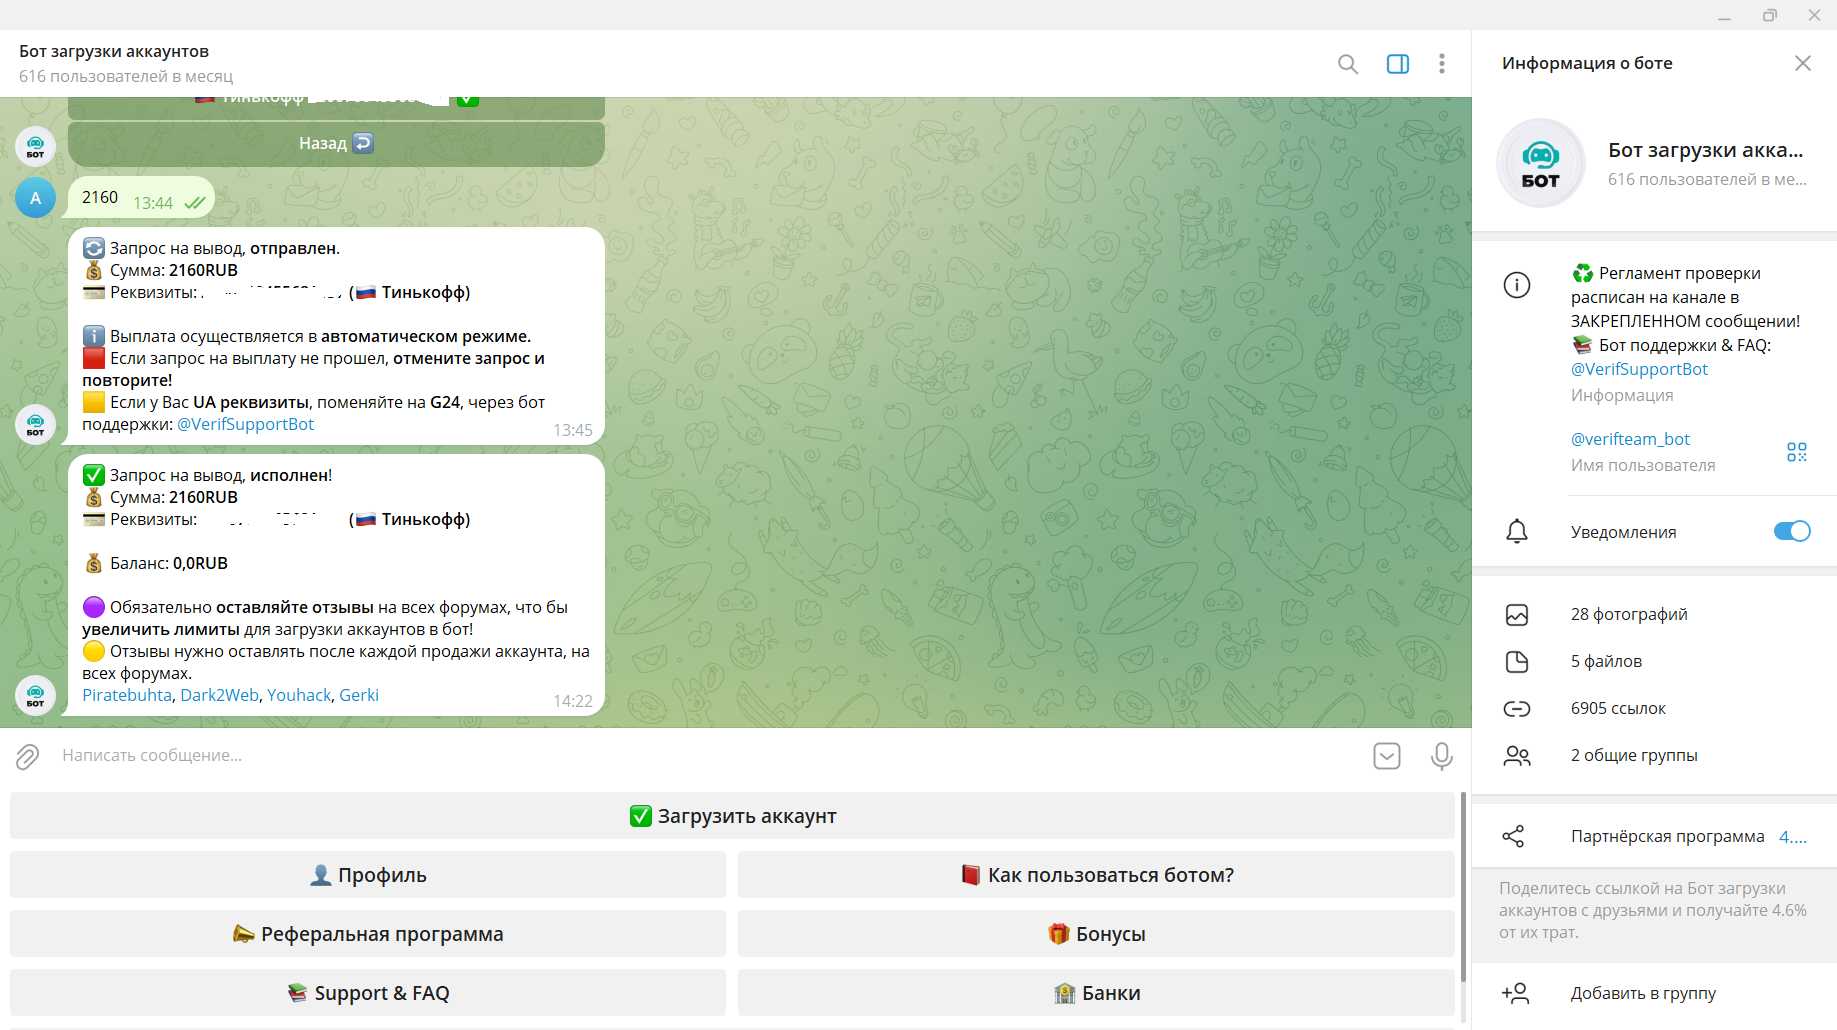Open Профиль from bot keyboard
The height and width of the screenshot is (1030, 1837).
tap(368, 875)
